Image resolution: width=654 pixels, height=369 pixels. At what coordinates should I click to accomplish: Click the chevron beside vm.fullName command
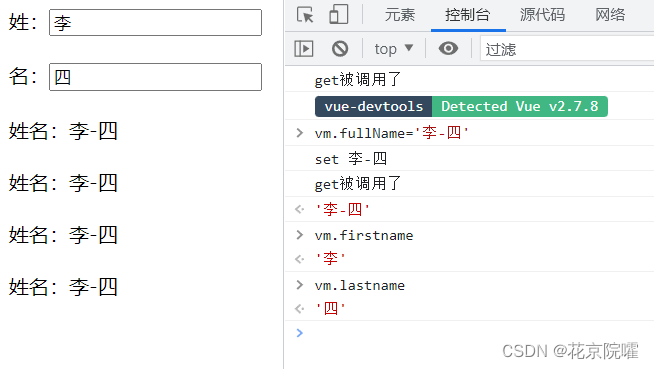(x=299, y=133)
